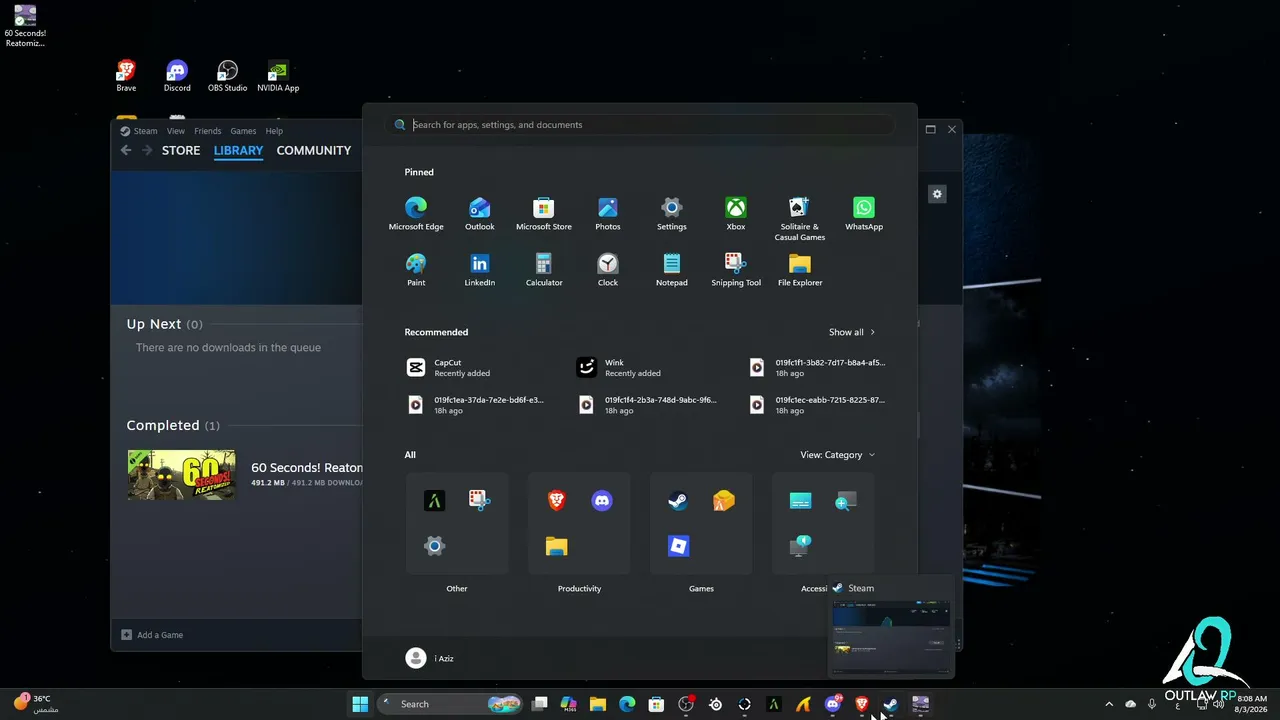Open Microsoft Edge from pinned apps
The image size is (1280, 720).
(x=416, y=214)
